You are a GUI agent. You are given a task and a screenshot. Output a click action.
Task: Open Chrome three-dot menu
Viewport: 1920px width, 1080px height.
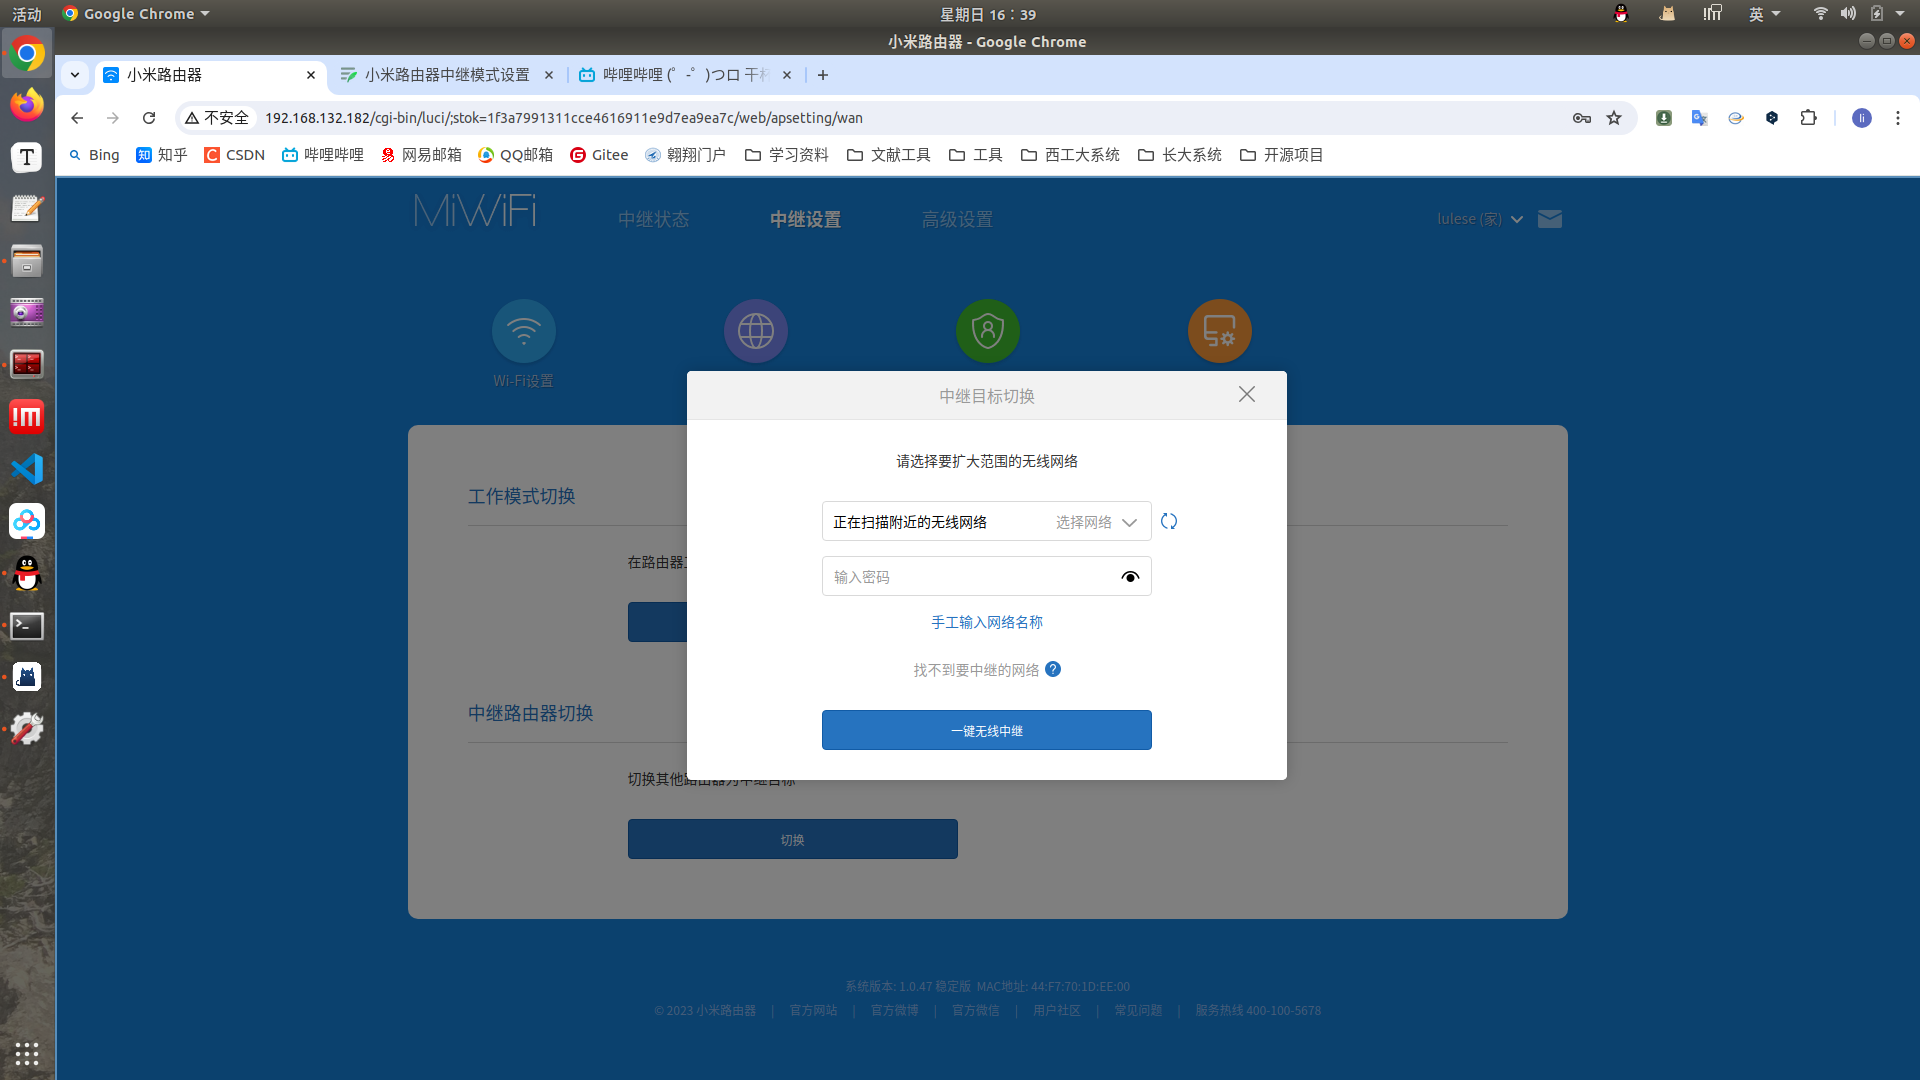pos(1897,118)
